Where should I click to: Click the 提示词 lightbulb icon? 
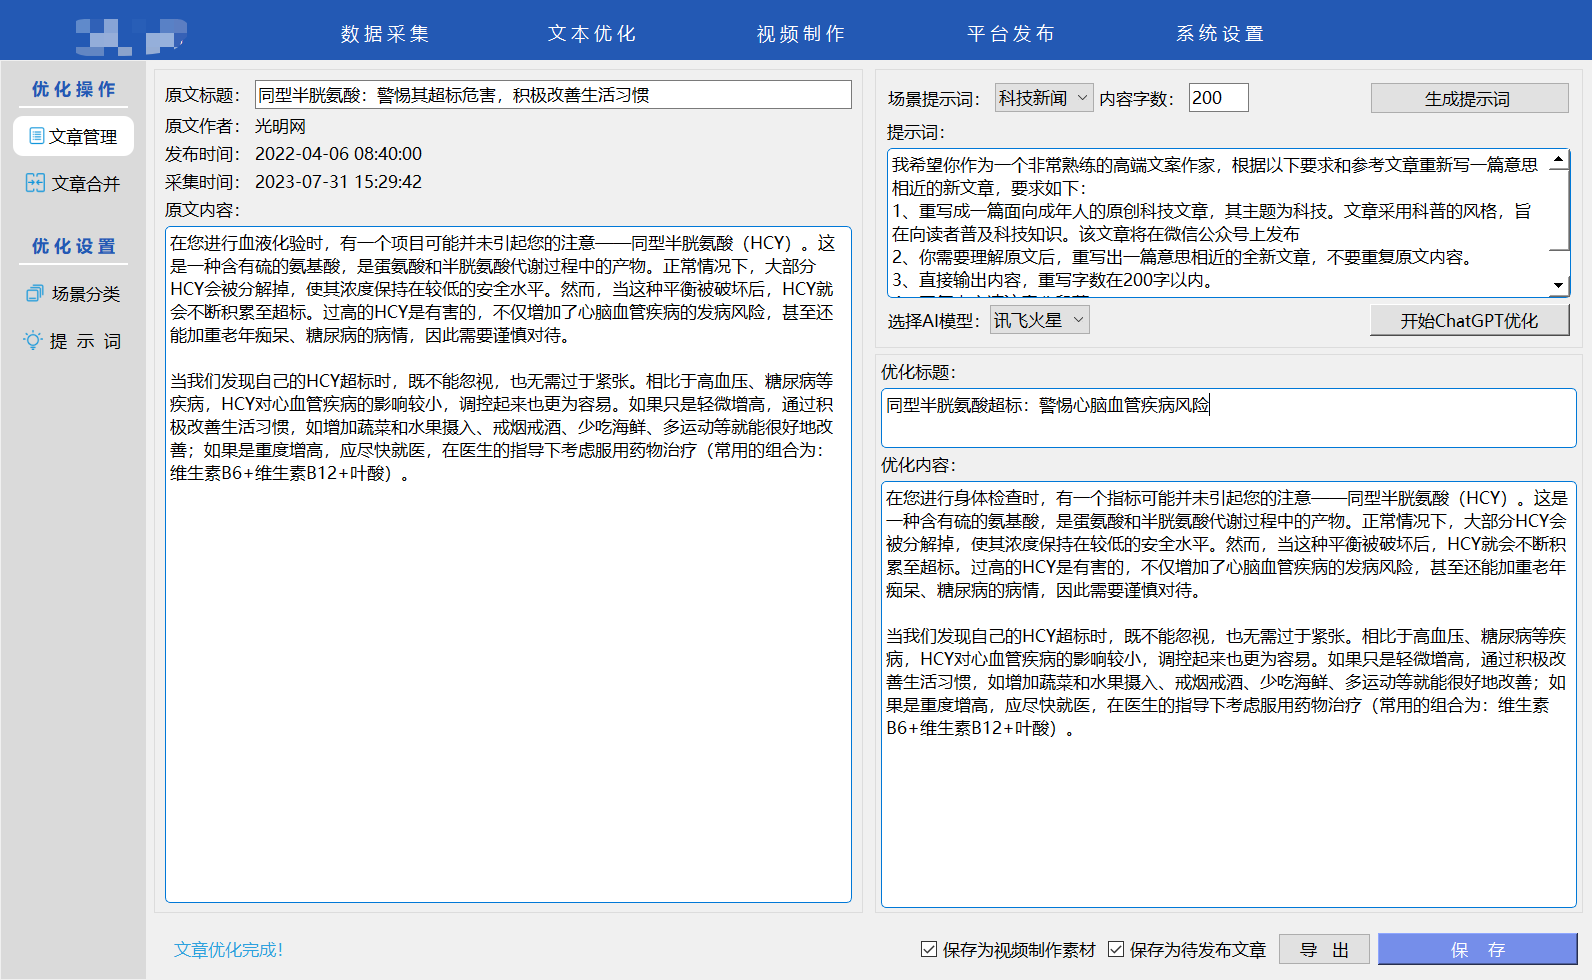(x=33, y=341)
